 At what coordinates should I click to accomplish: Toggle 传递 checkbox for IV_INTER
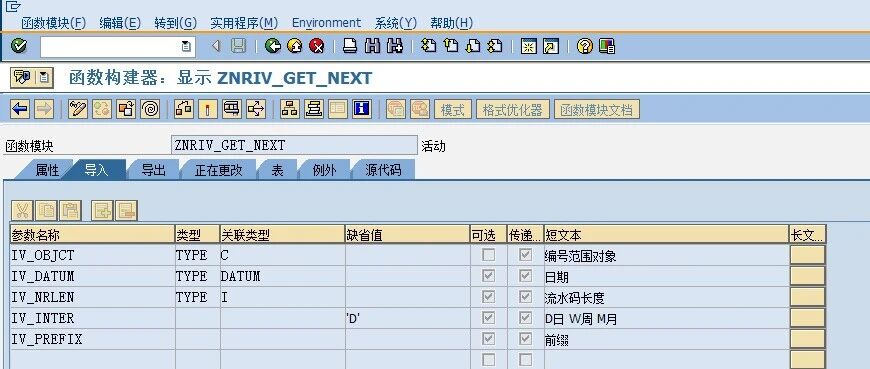click(525, 318)
